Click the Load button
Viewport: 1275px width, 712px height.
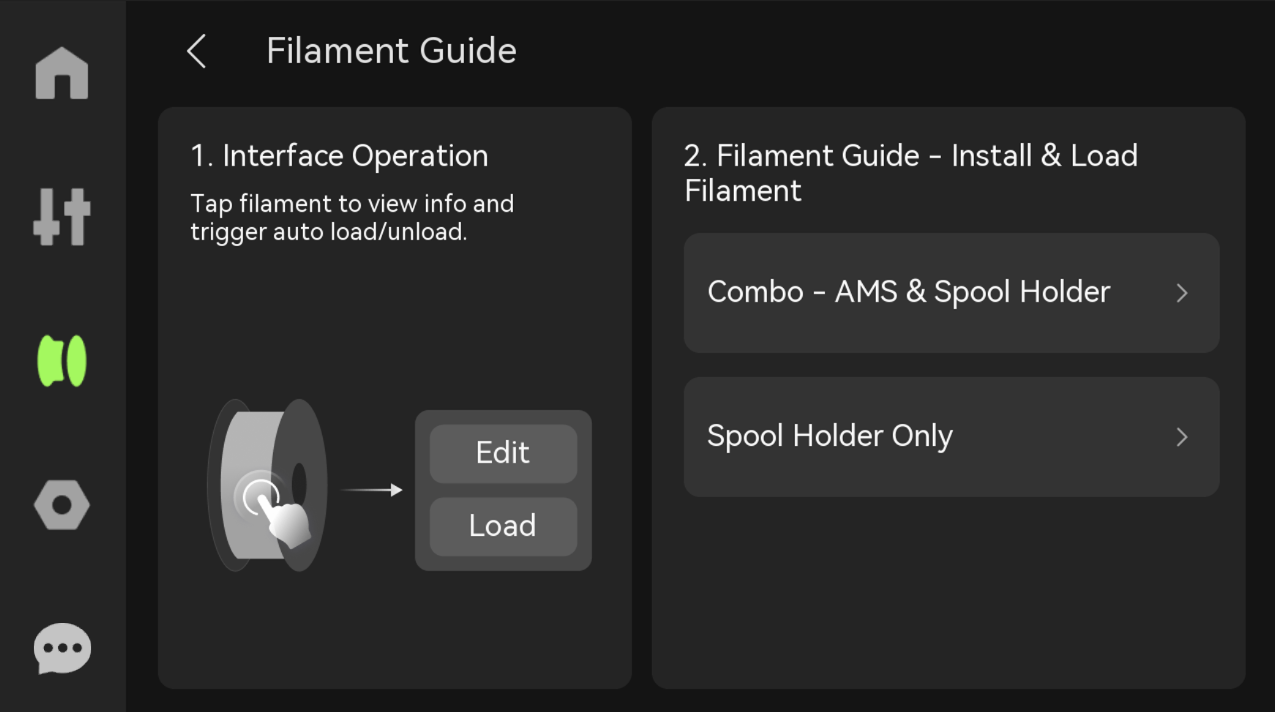coord(503,526)
